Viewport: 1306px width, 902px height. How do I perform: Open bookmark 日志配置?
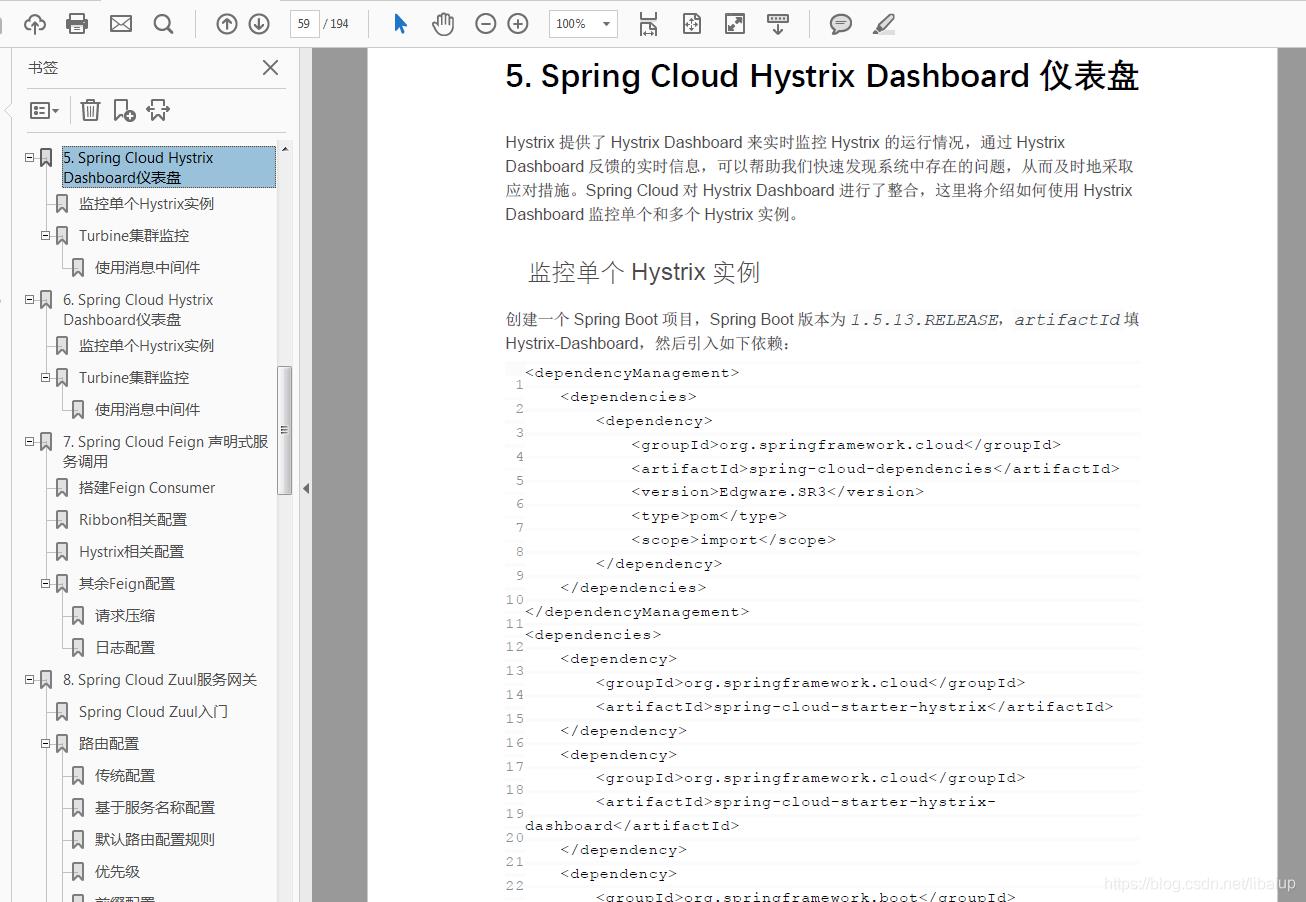(x=125, y=647)
